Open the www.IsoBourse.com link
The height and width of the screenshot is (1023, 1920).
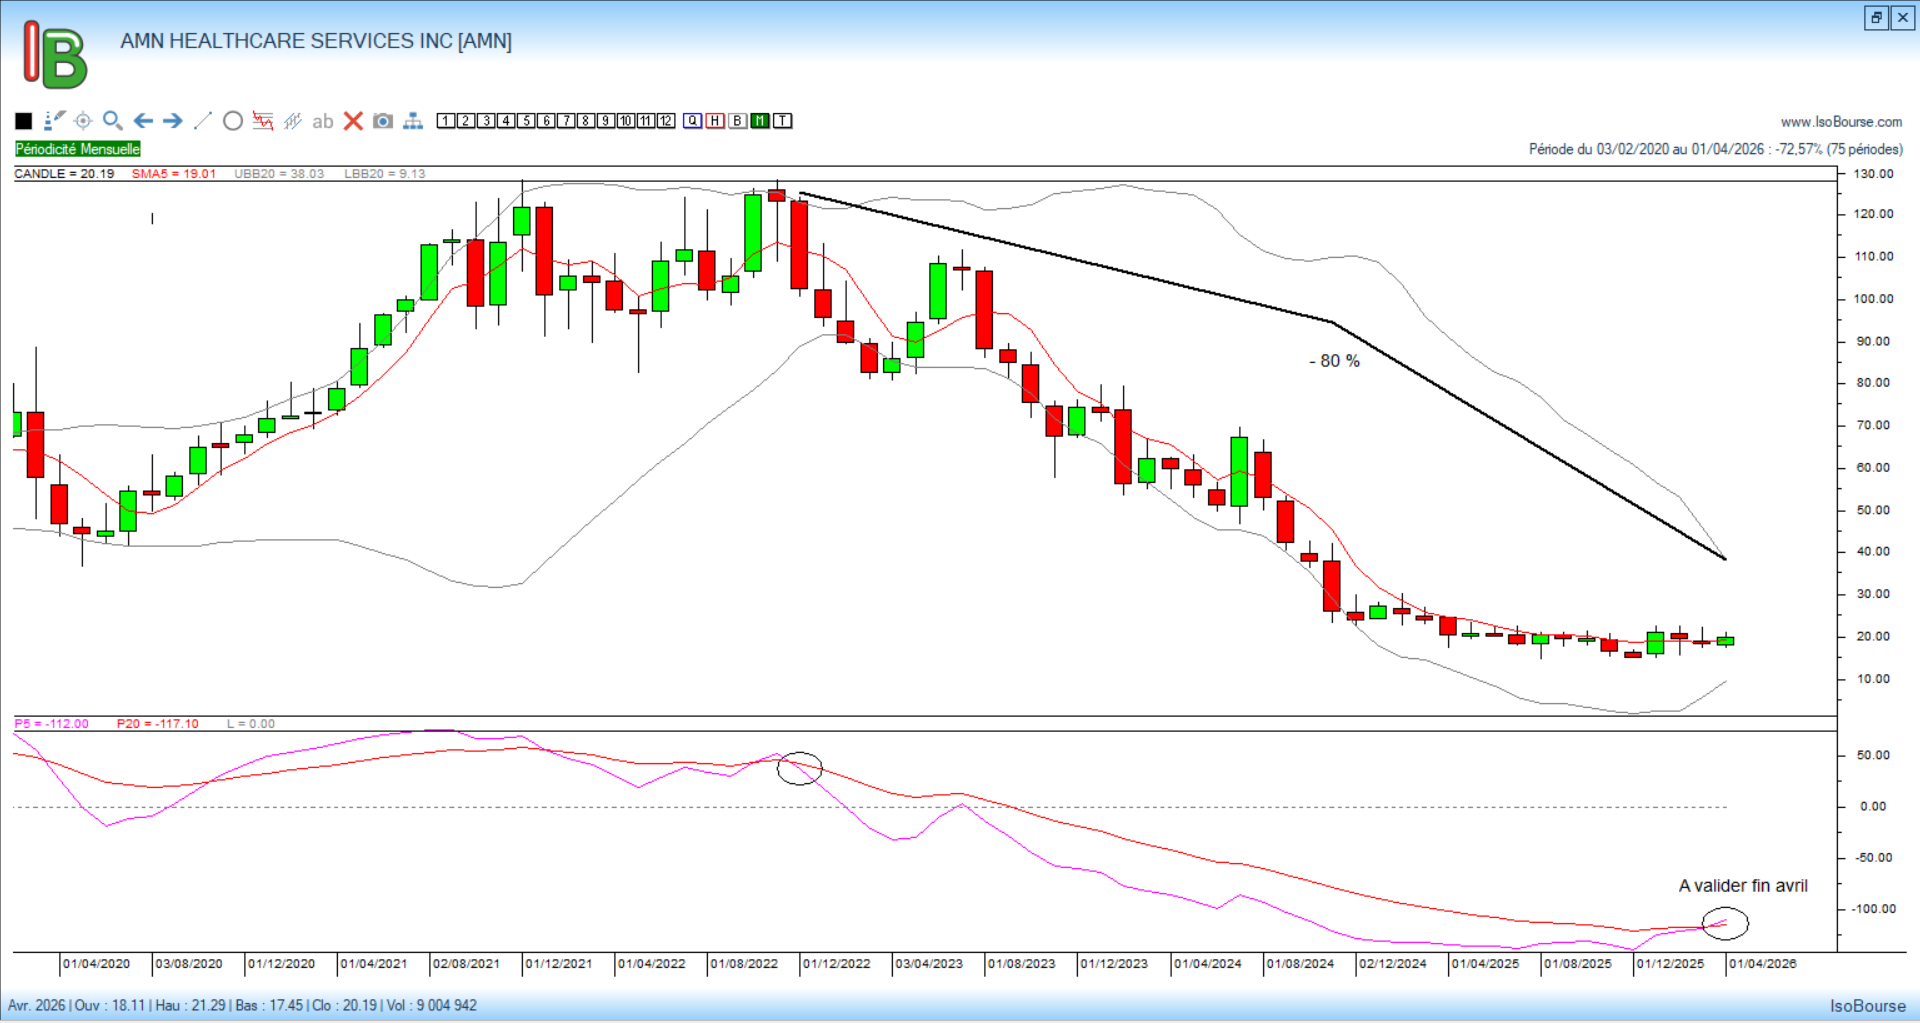(1841, 122)
